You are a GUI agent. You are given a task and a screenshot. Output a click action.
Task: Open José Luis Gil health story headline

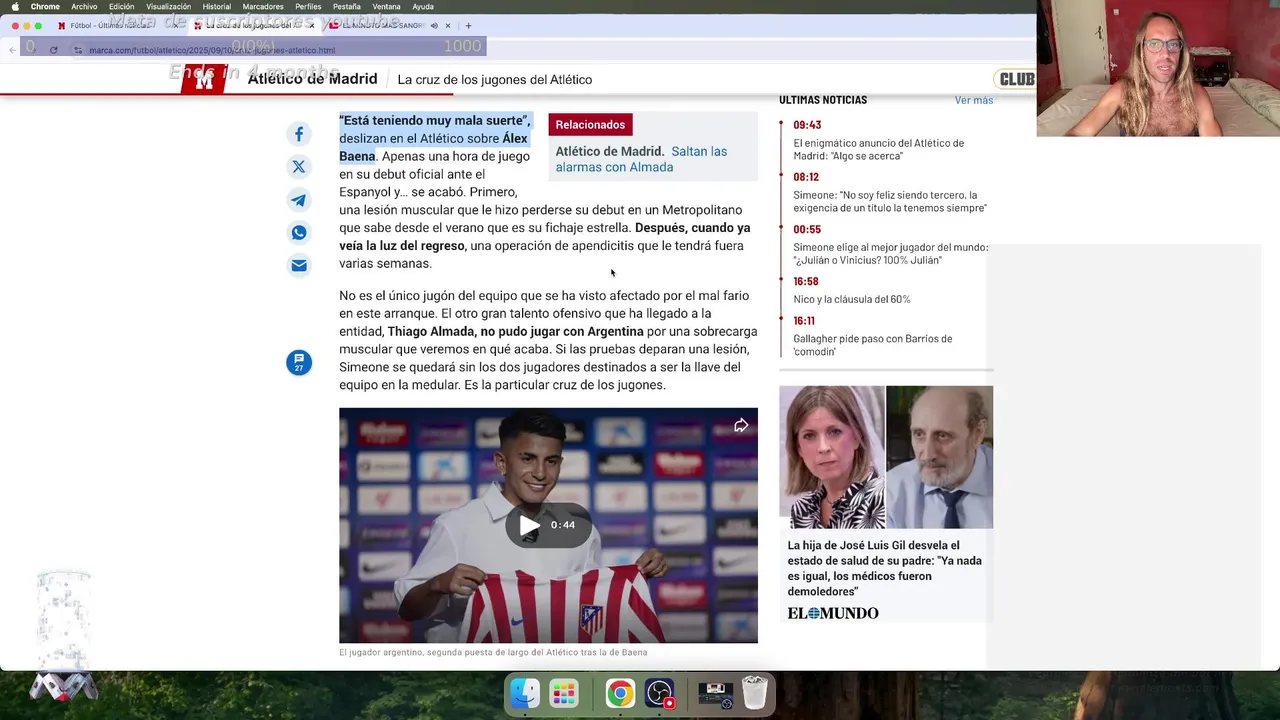point(885,568)
